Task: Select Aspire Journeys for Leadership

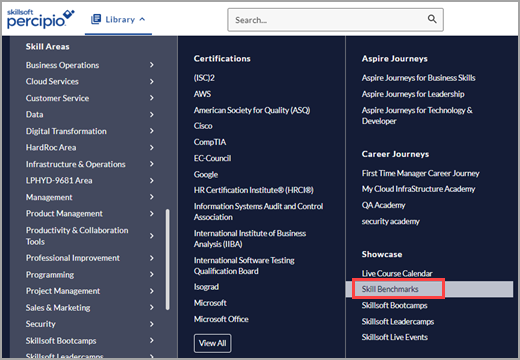Action: [x=413, y=94]
